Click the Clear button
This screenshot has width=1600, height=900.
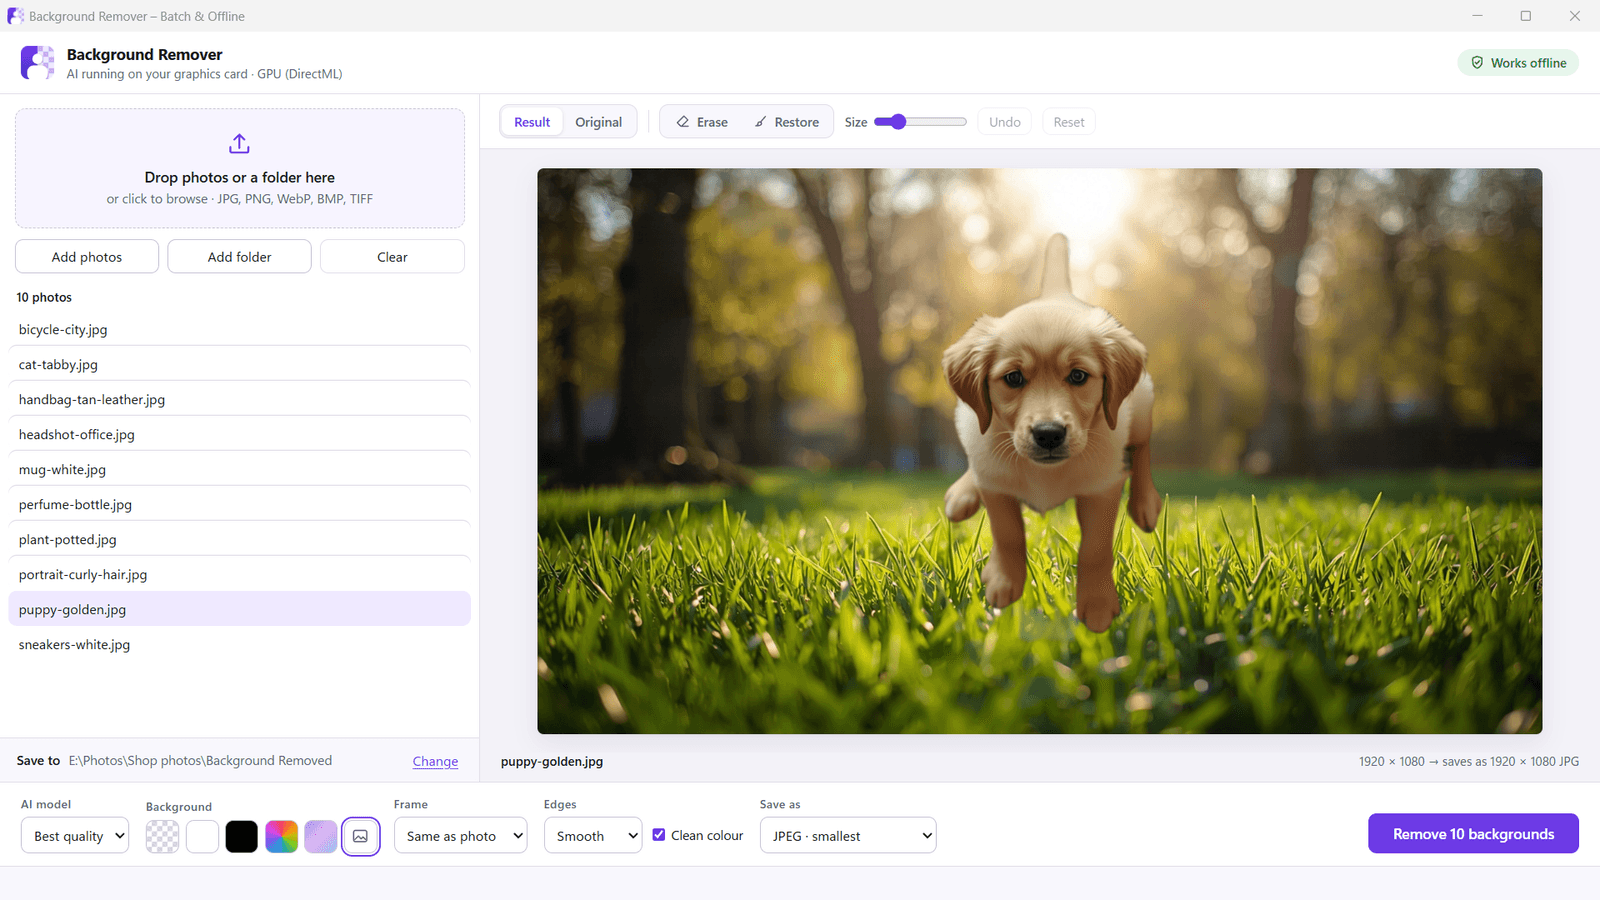pos(392,257)
